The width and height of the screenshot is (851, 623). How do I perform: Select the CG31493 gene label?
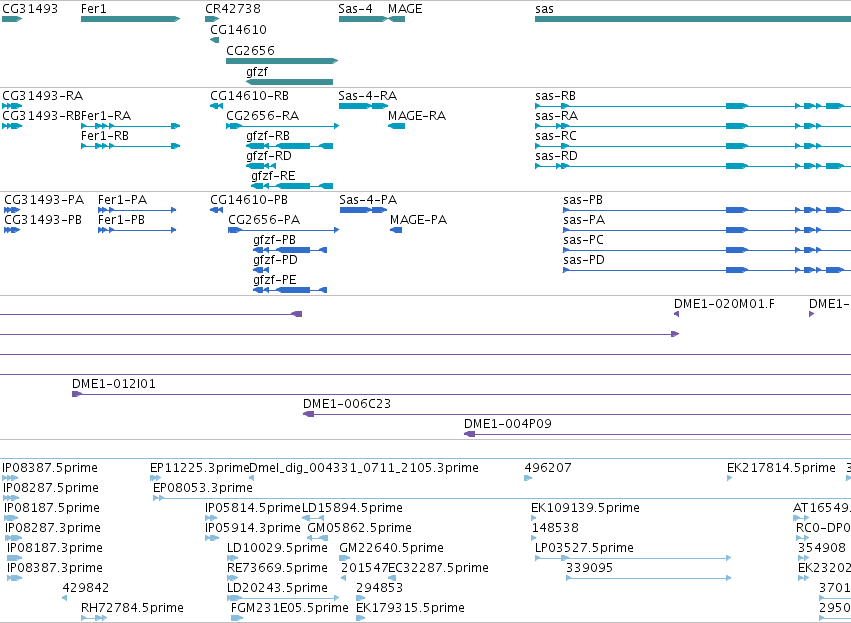(x=30, y=9)
